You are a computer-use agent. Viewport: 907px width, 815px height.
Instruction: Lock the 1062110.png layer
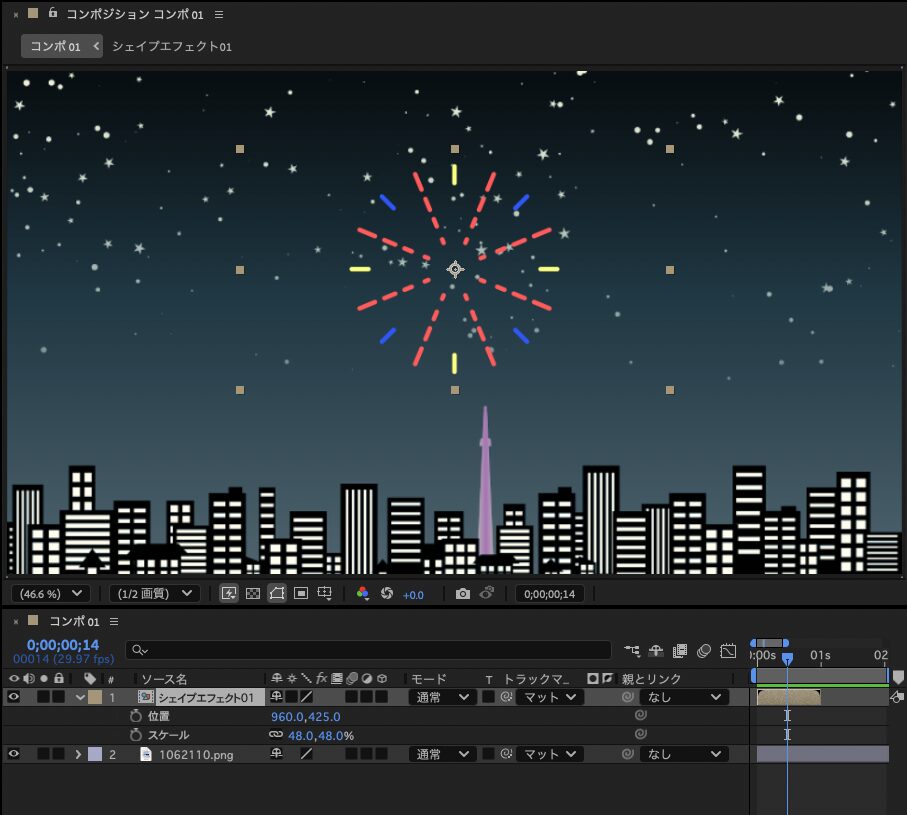pos(58,754)
